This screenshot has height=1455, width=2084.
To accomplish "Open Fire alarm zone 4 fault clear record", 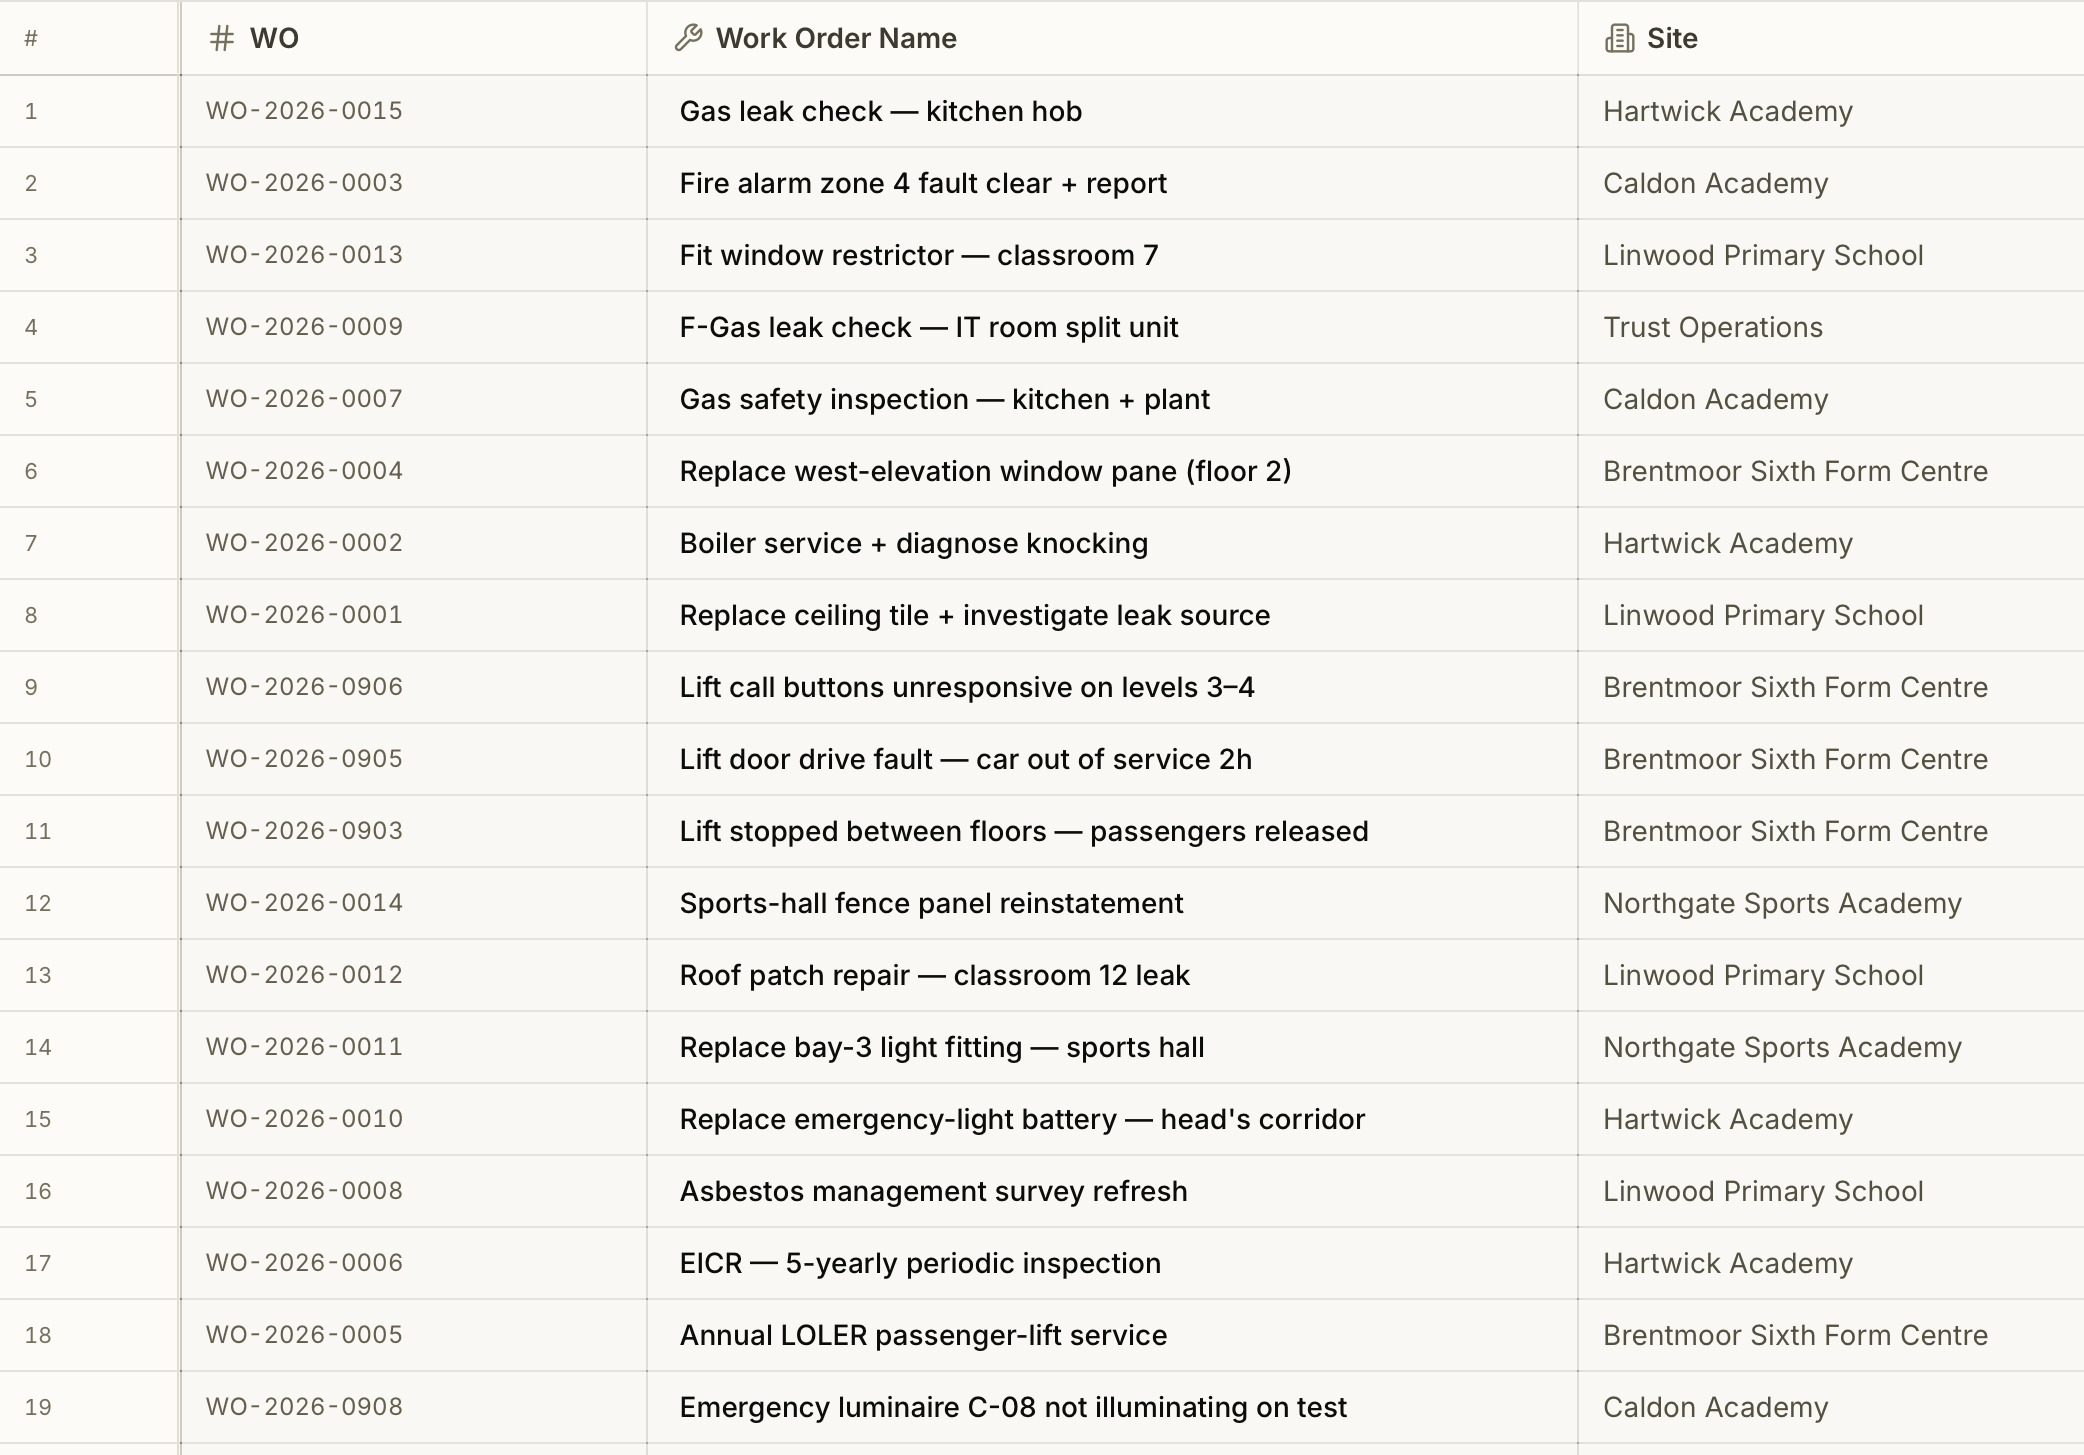I will coord(923,183).
